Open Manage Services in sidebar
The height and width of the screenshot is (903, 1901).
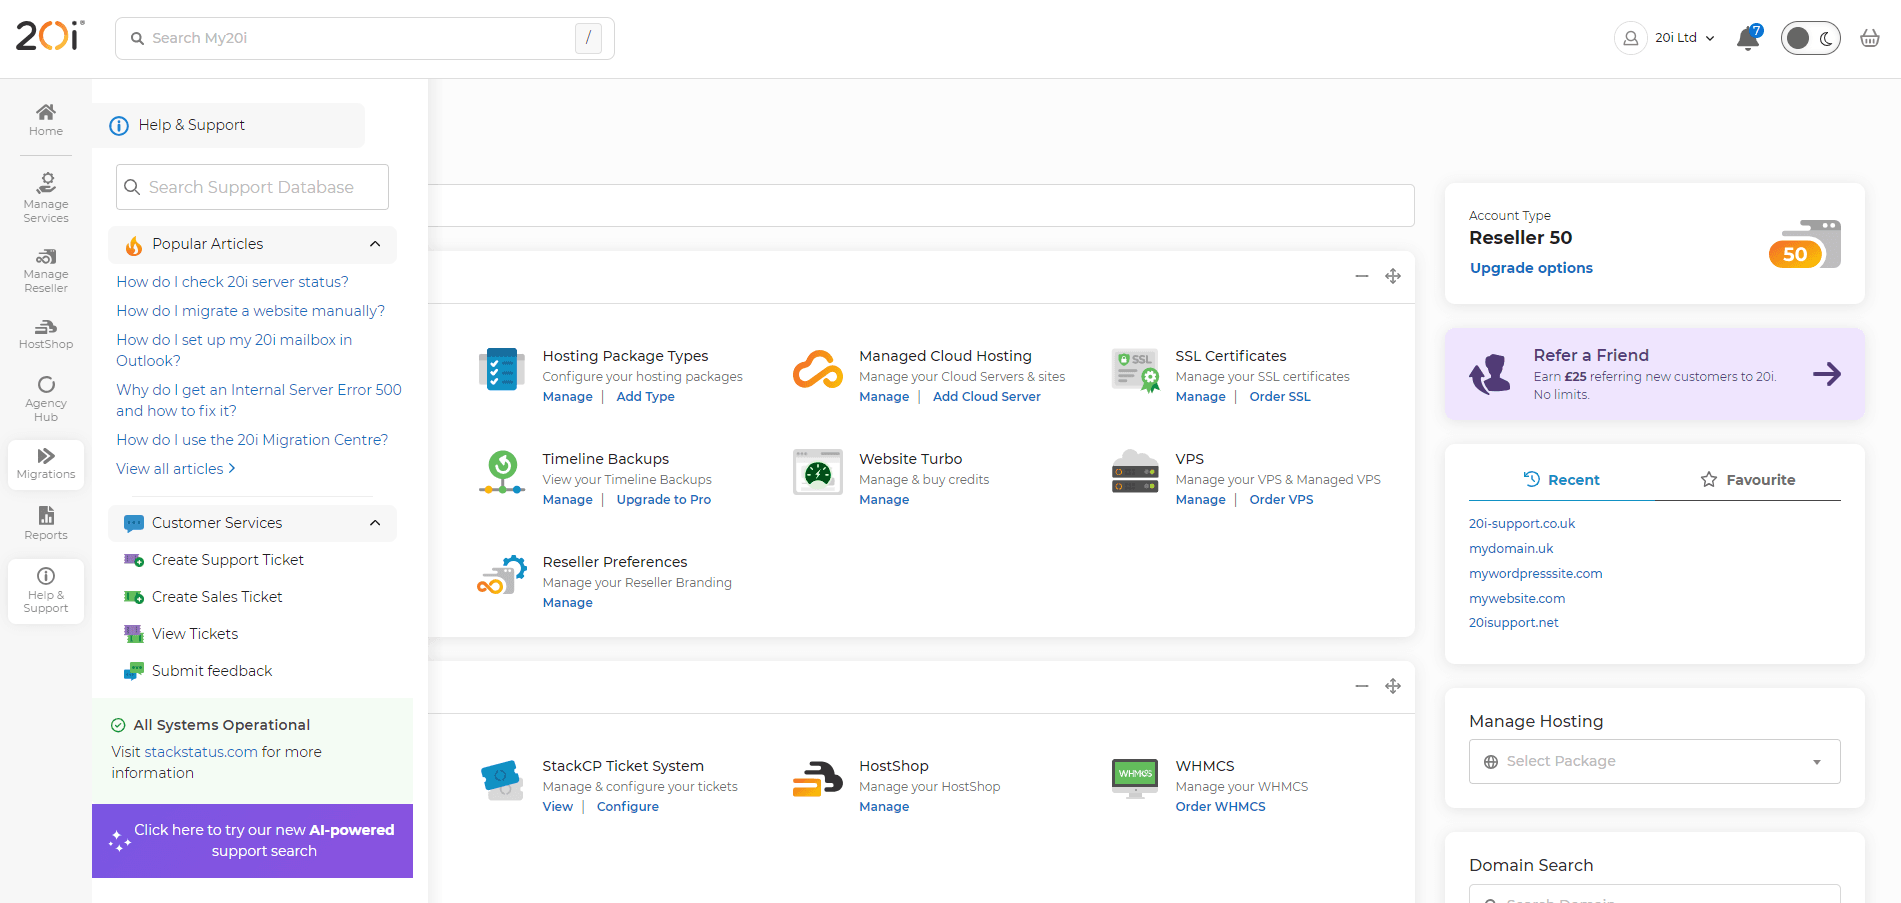tap(46, 198)
